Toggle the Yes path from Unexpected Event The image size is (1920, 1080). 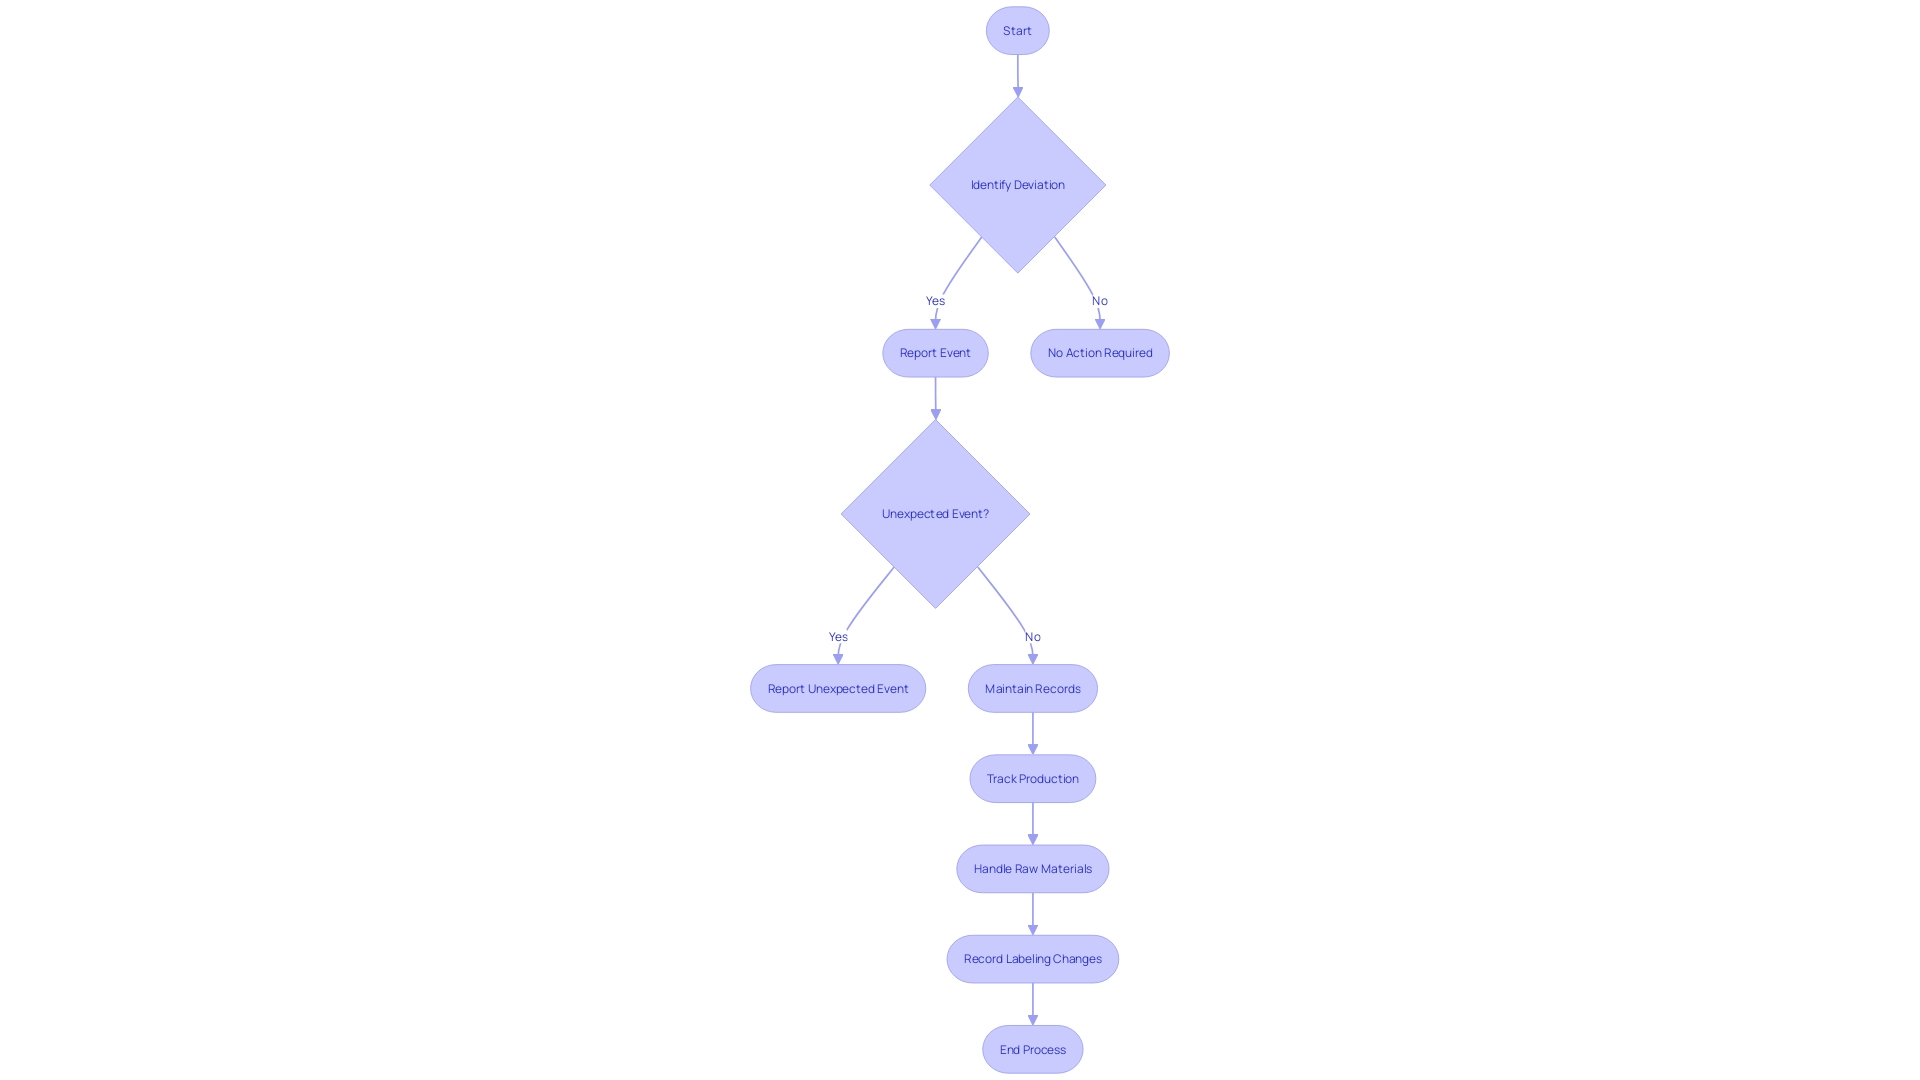[837, 636]
